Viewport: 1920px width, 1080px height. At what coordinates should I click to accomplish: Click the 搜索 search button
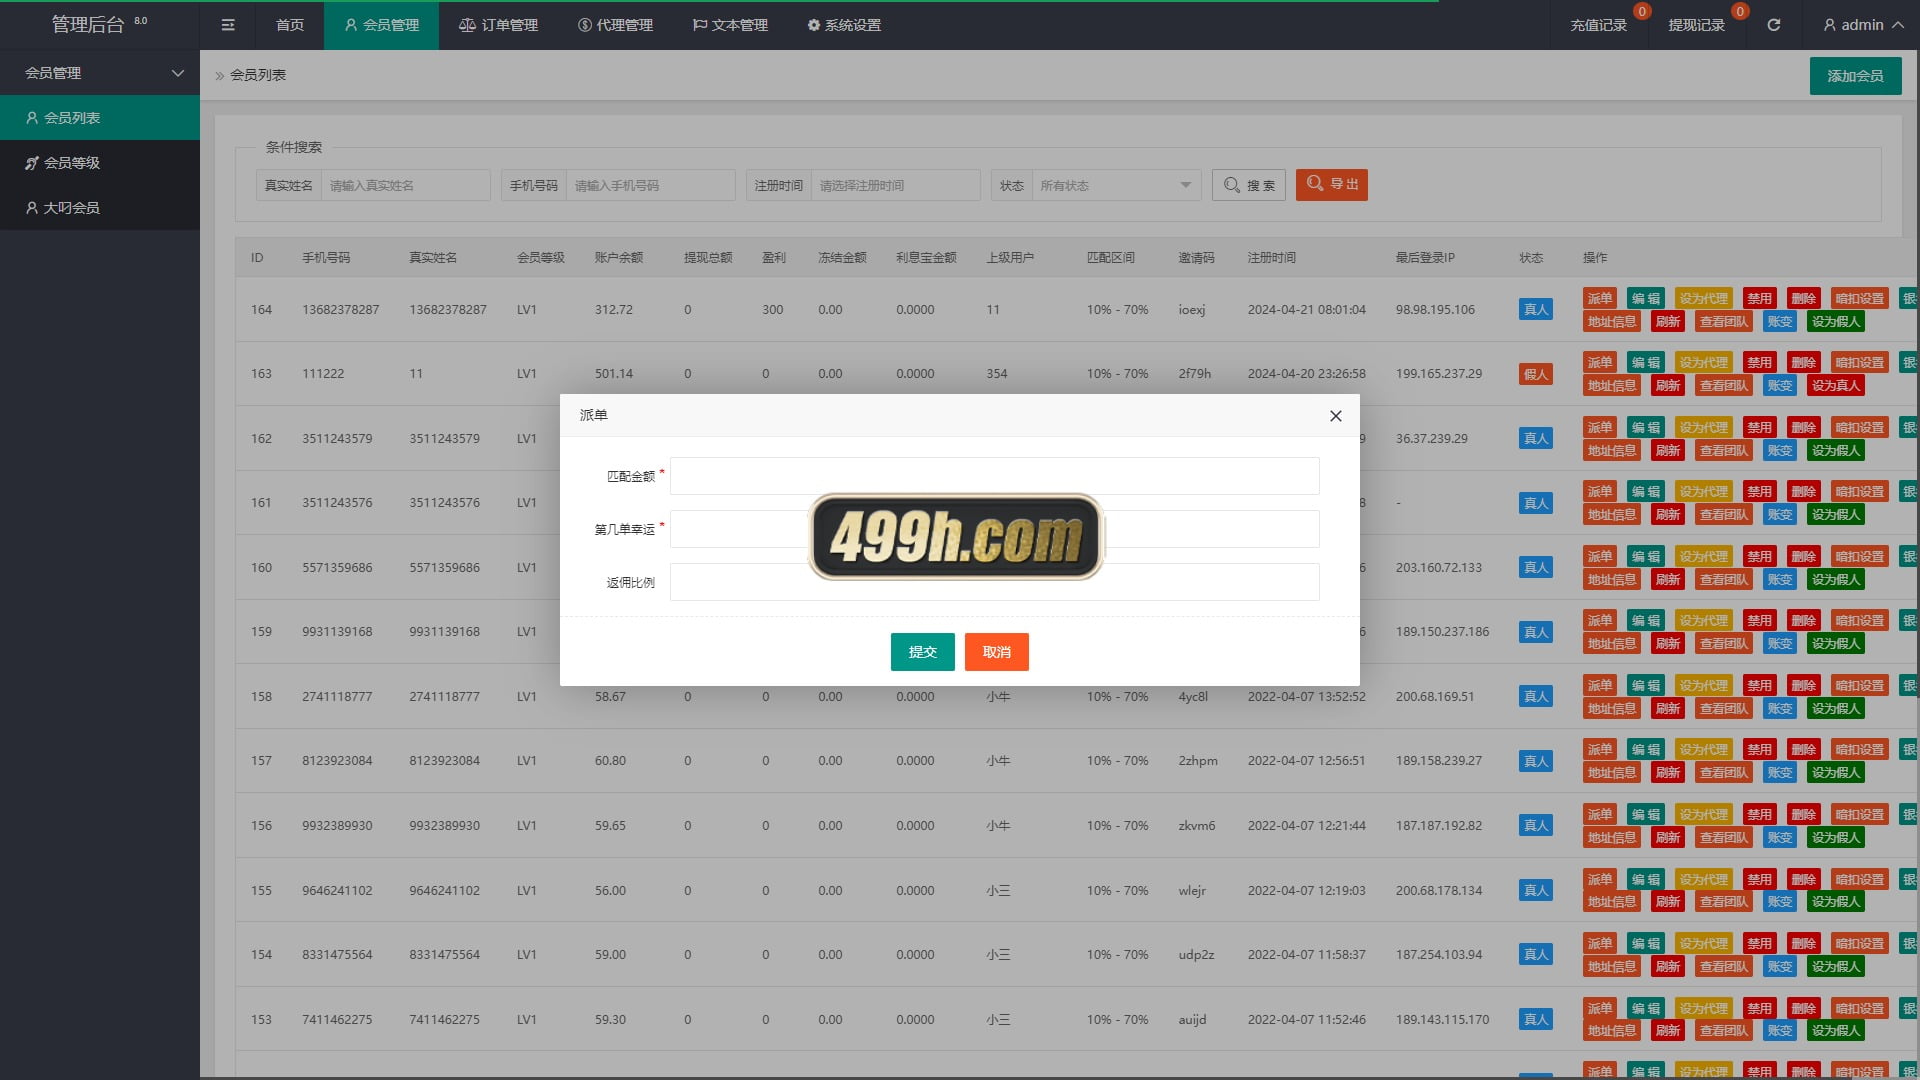coord(1249,185)
